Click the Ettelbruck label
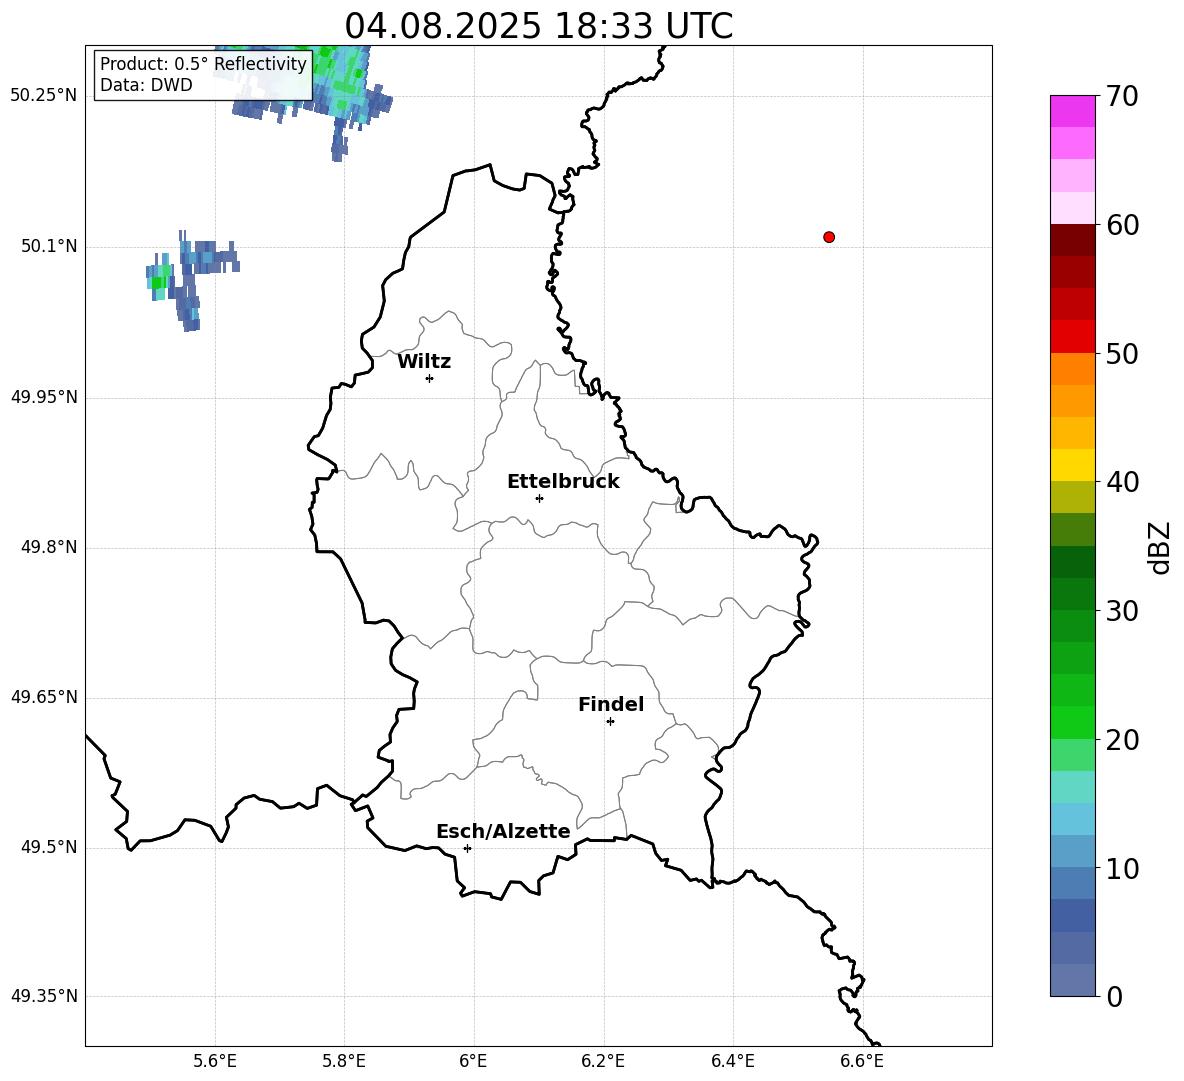The width and height of the screenshot is (1184, 1081). click(x=563, y=482)
